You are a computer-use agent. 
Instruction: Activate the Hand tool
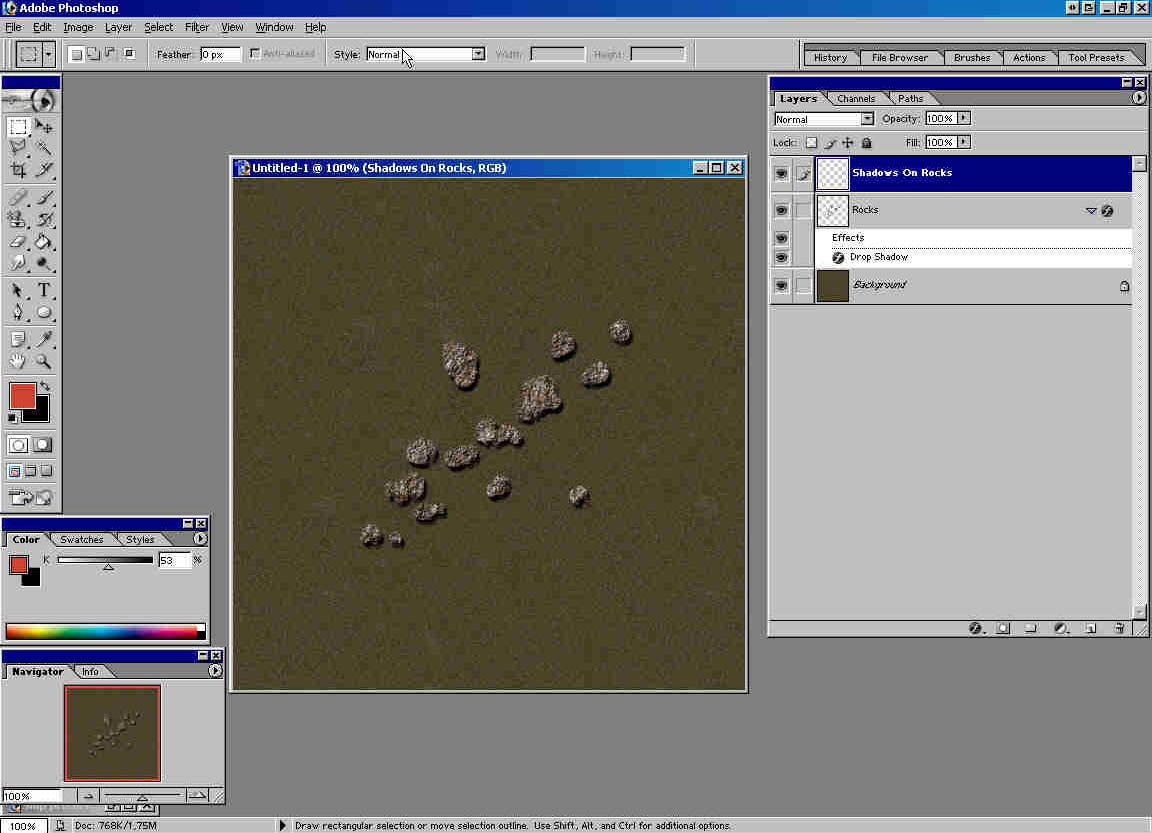point(18,362)
